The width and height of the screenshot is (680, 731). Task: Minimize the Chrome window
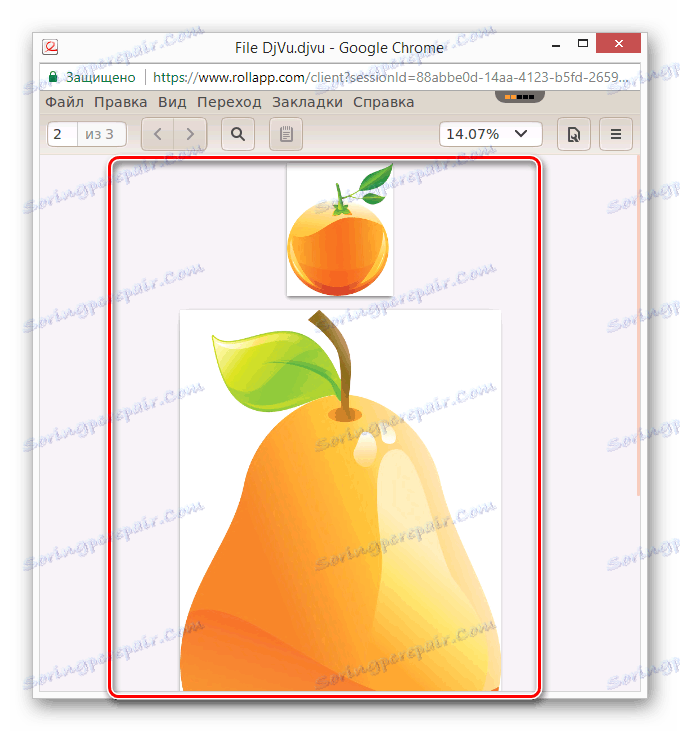556,46
